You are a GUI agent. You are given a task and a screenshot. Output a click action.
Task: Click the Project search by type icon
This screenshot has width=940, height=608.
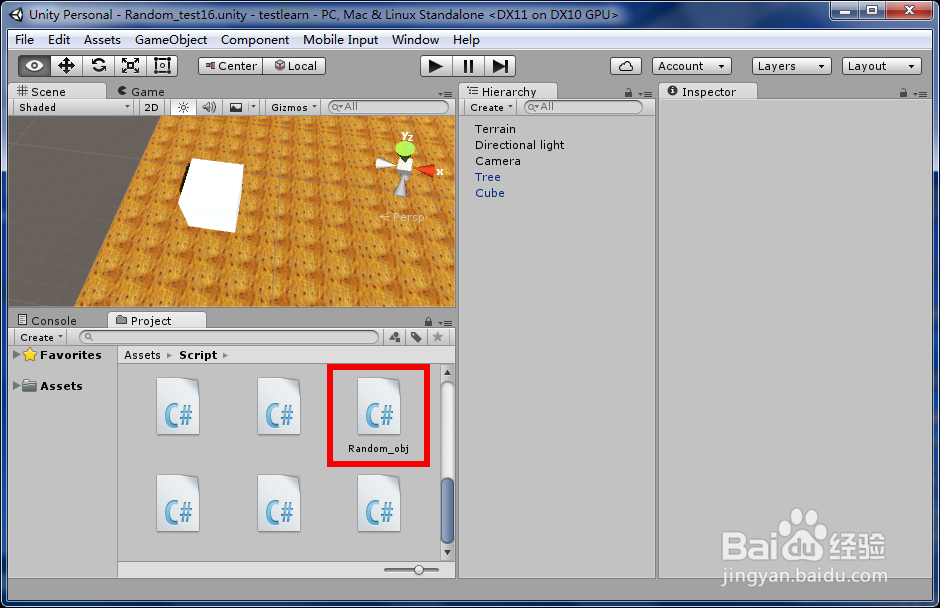pos(394,338)
